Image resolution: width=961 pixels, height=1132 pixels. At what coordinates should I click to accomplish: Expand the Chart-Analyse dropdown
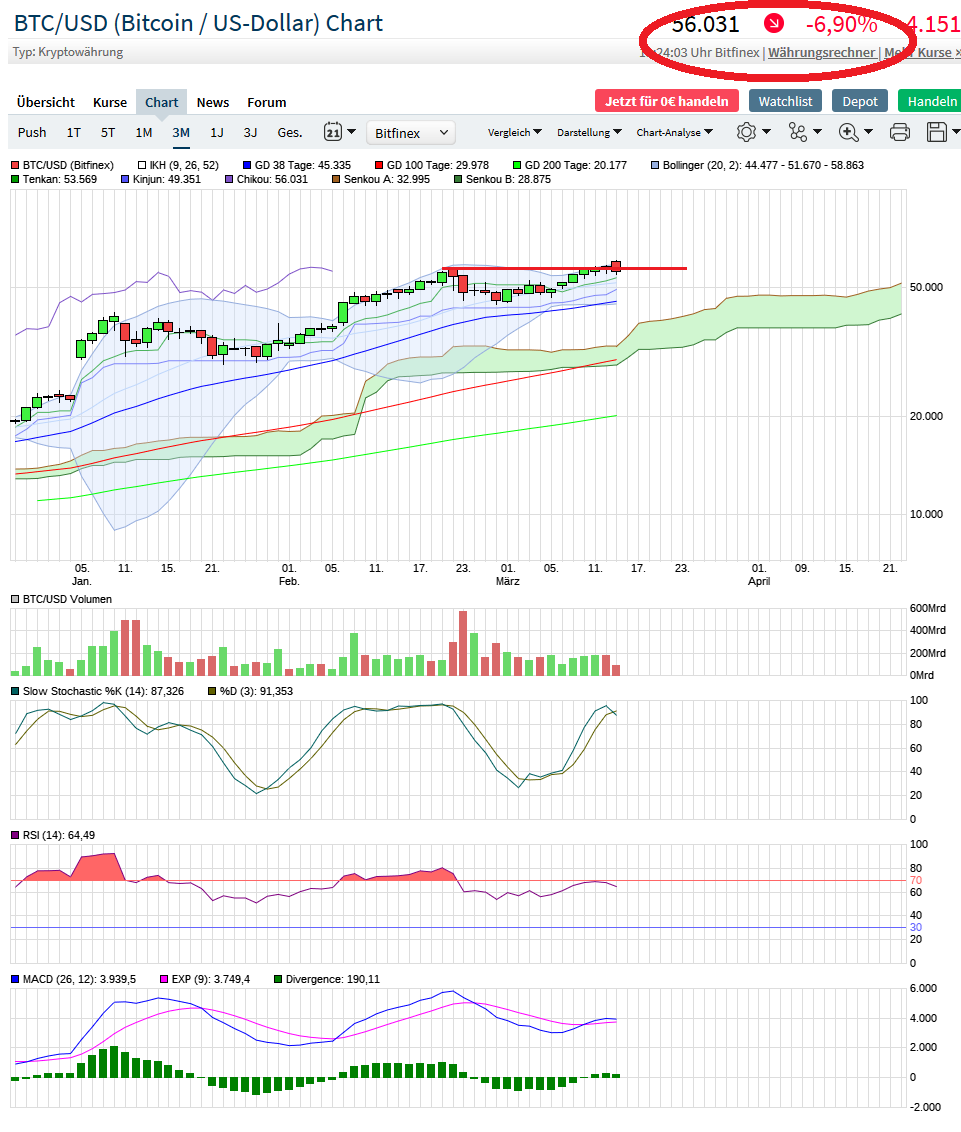tap(675, 132)
